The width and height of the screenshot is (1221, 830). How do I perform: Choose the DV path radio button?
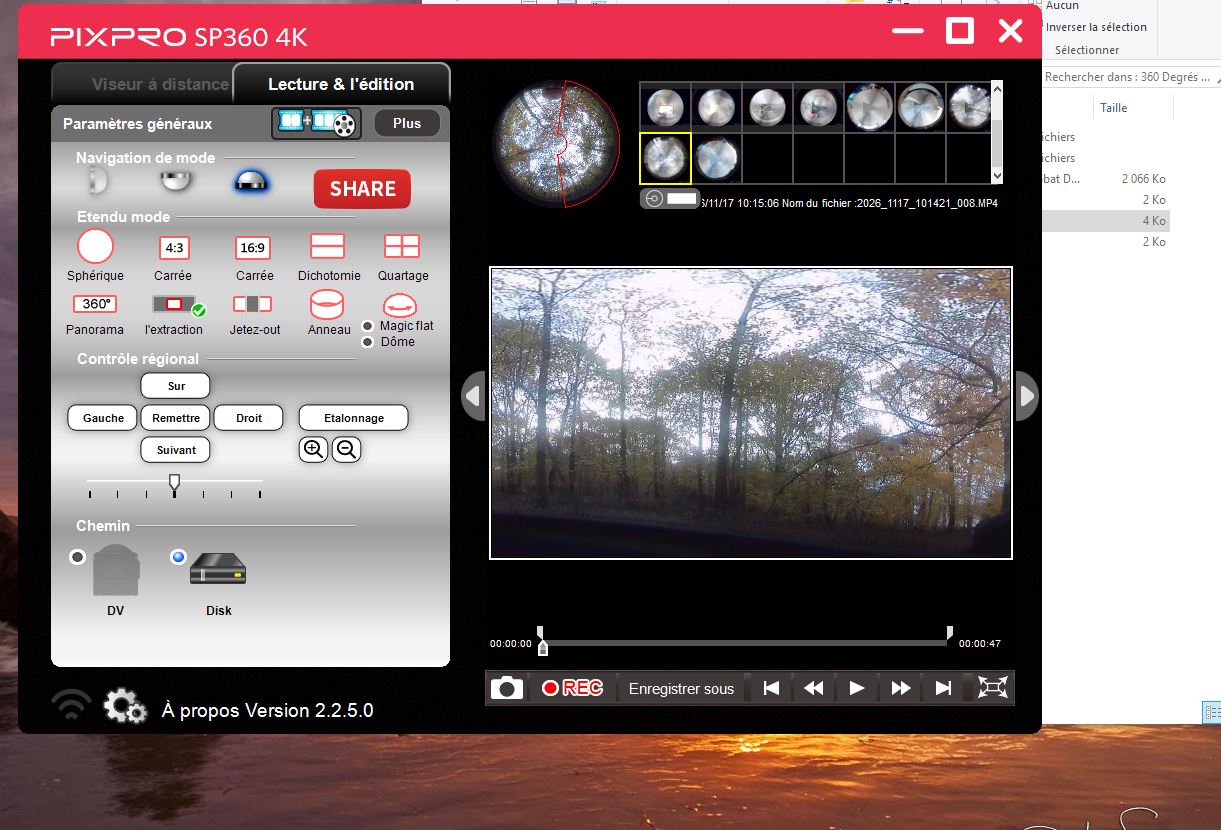77,557
